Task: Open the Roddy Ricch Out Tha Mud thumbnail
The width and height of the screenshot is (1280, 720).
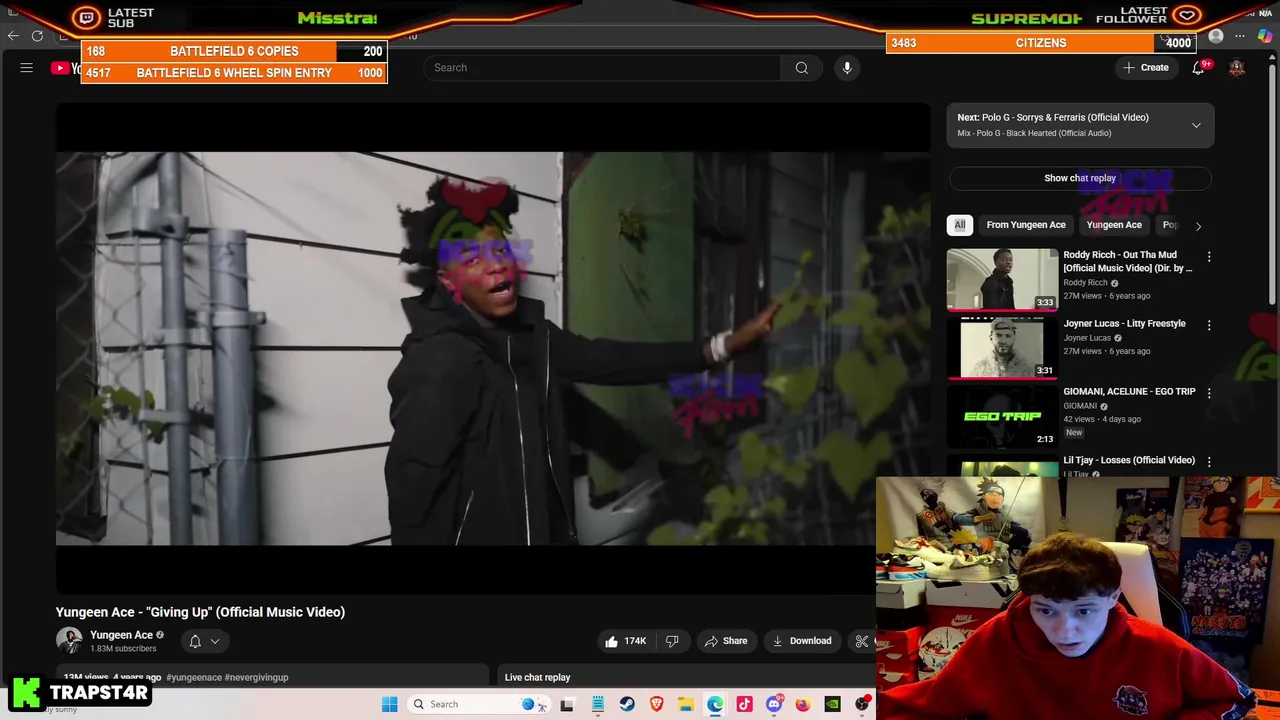Action: [x=1002, y=279]
